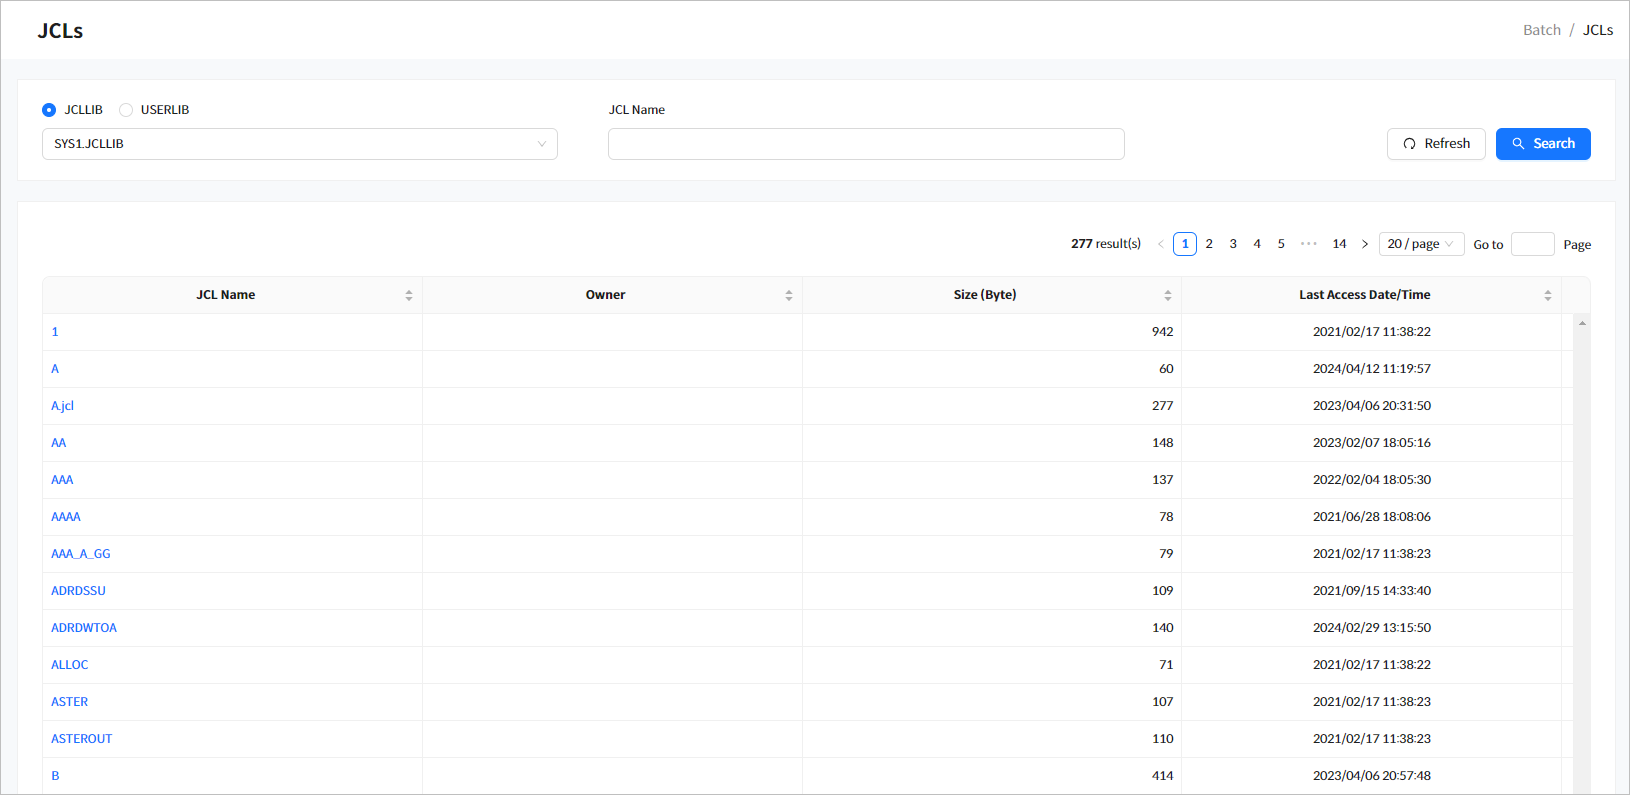Click the Go to page input box

coord(1532,244)
